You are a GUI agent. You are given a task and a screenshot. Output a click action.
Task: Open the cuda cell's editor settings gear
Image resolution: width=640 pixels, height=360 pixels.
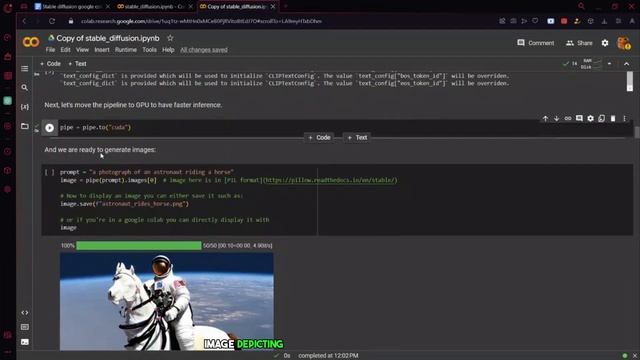590,118
